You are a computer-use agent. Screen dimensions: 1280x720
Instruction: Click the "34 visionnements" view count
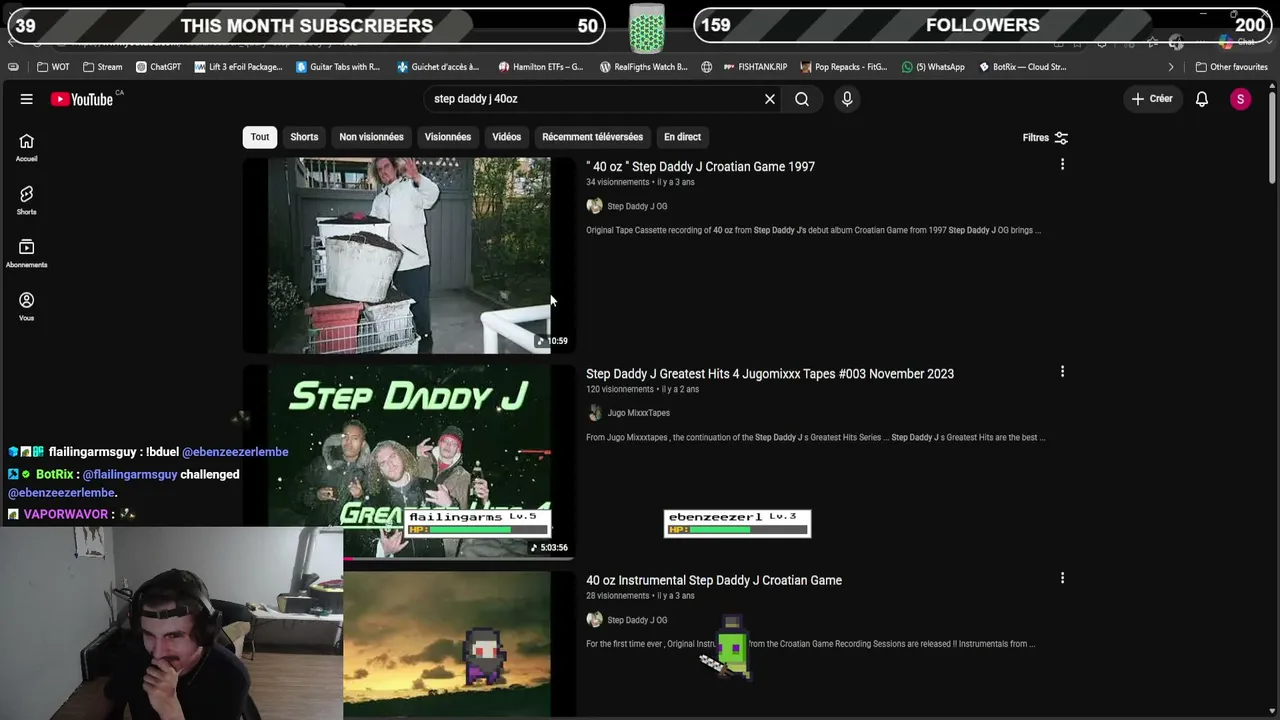pos(618,182)
